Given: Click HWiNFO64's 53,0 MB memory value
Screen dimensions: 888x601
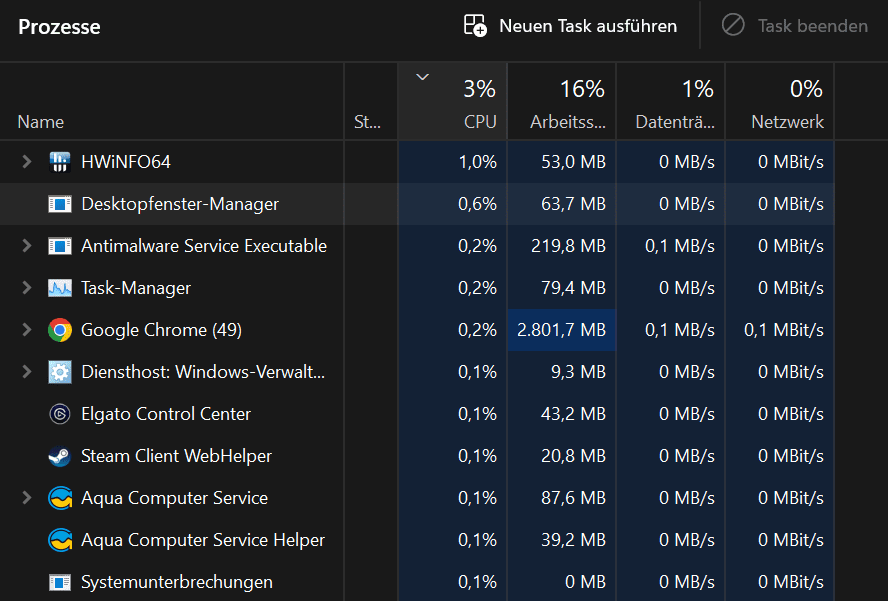Looking at the screenshot, I should [573, 162].
